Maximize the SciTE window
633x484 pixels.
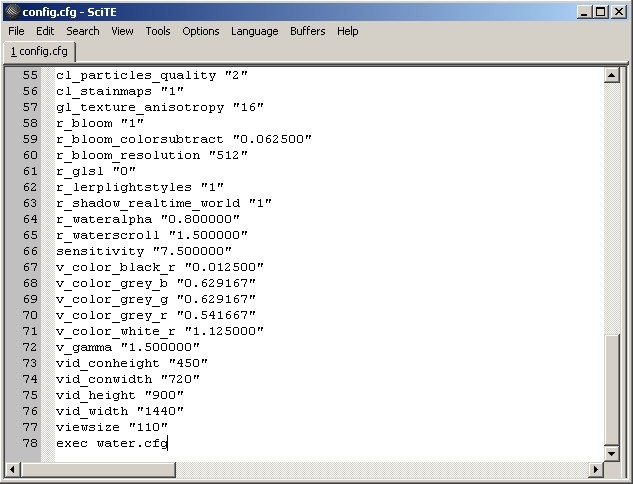point(601,11)
